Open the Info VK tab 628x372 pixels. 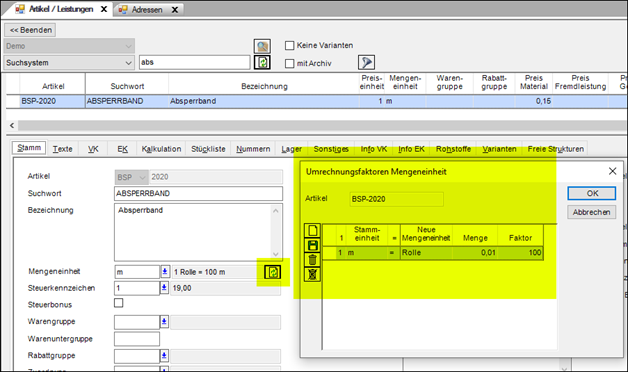(374, 149)
